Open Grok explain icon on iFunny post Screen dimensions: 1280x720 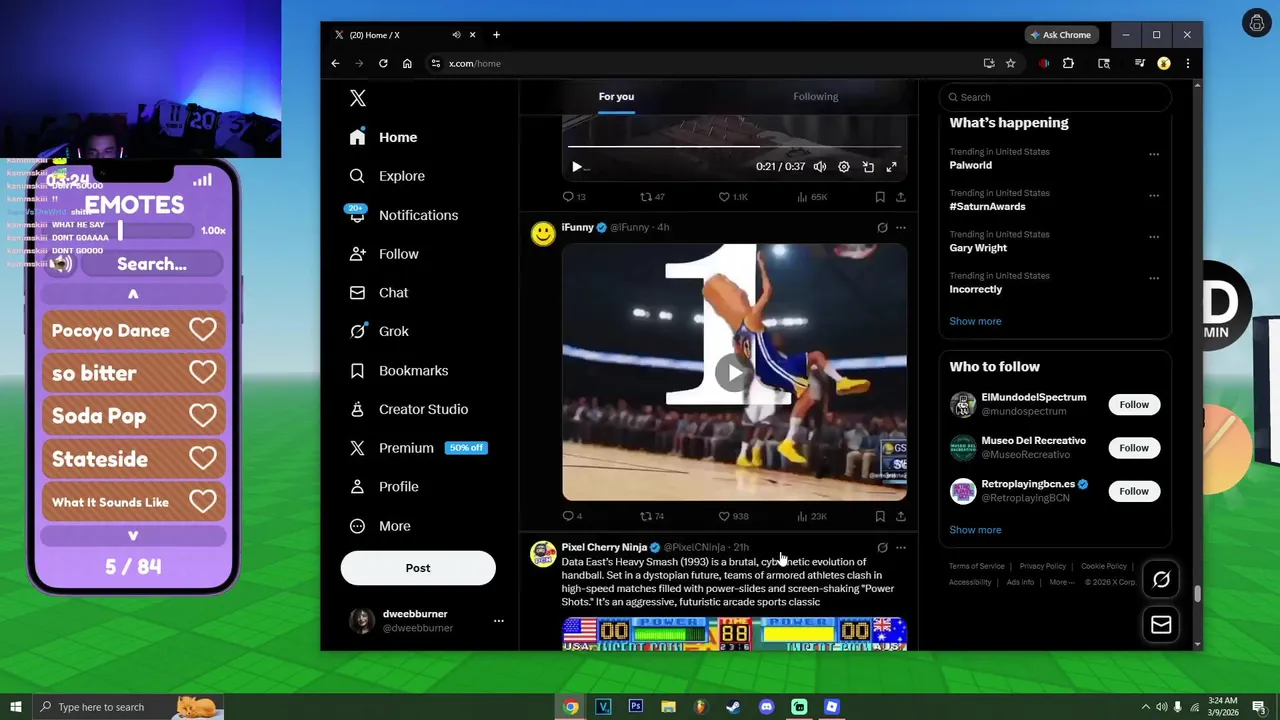(x=882, y=228)
